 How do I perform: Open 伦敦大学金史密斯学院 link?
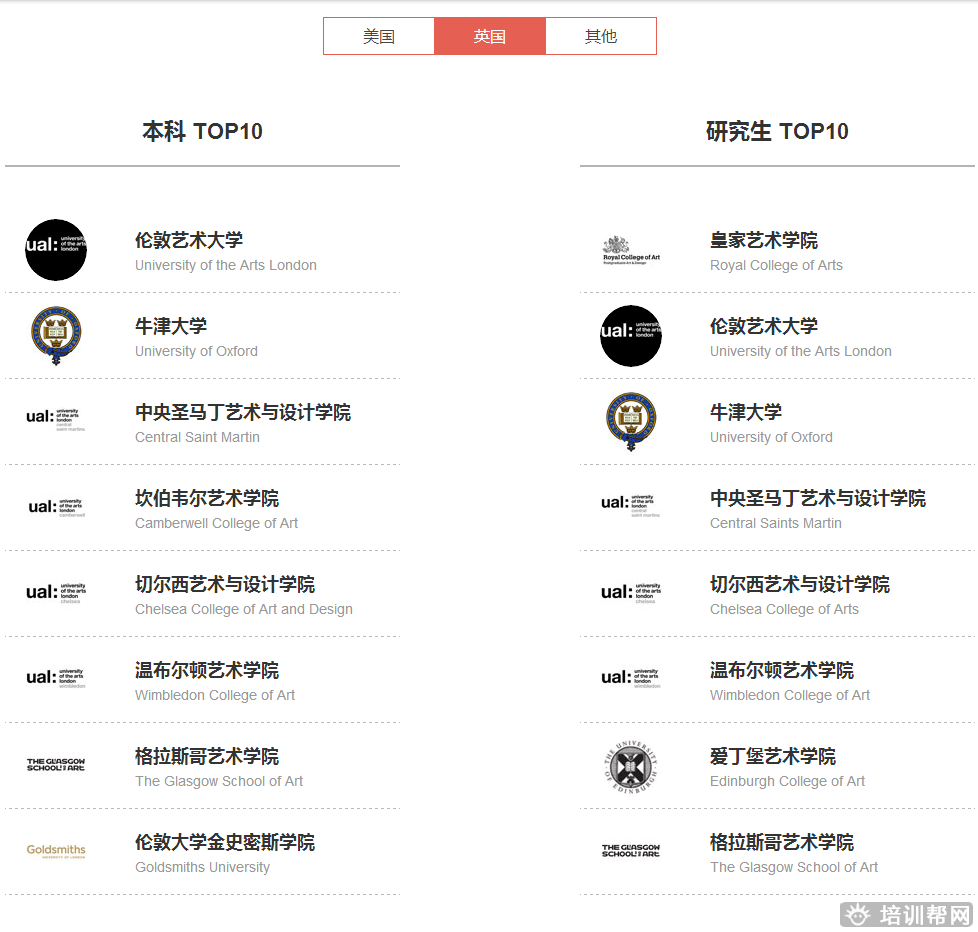point(225,842)
